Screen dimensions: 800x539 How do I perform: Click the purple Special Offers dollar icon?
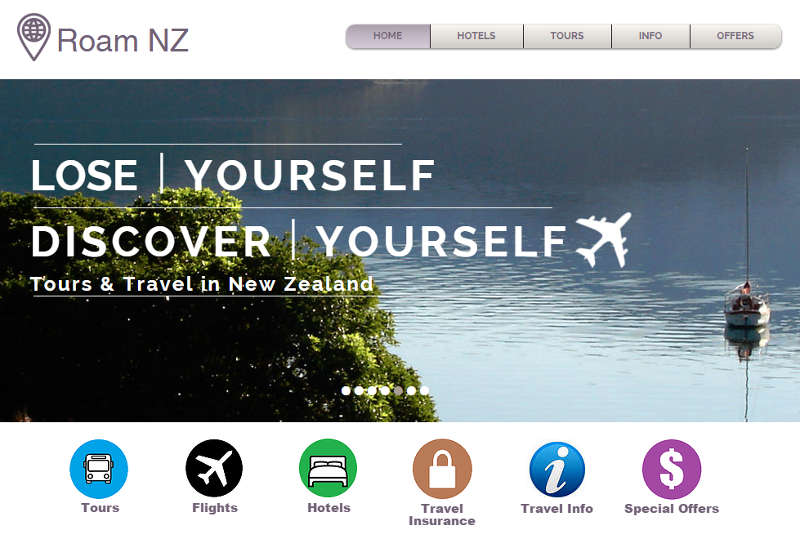click(671, 469)
